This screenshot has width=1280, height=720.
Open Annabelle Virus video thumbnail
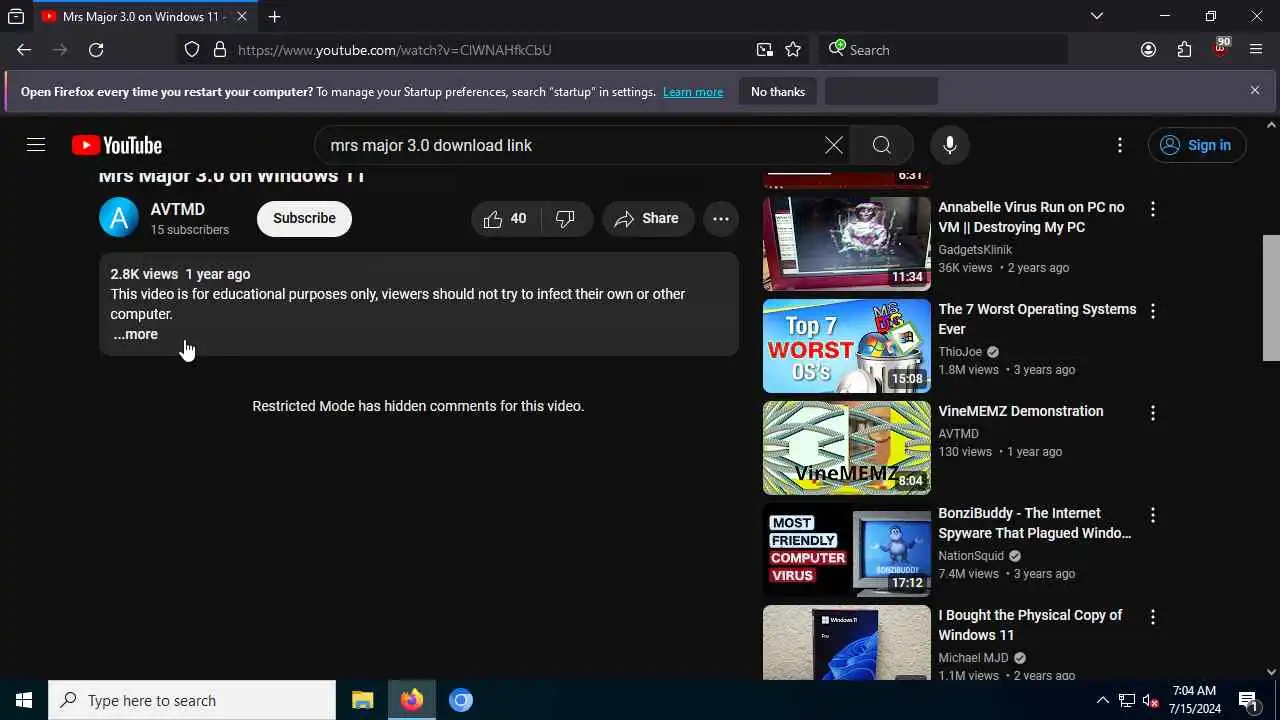(846, 243)
